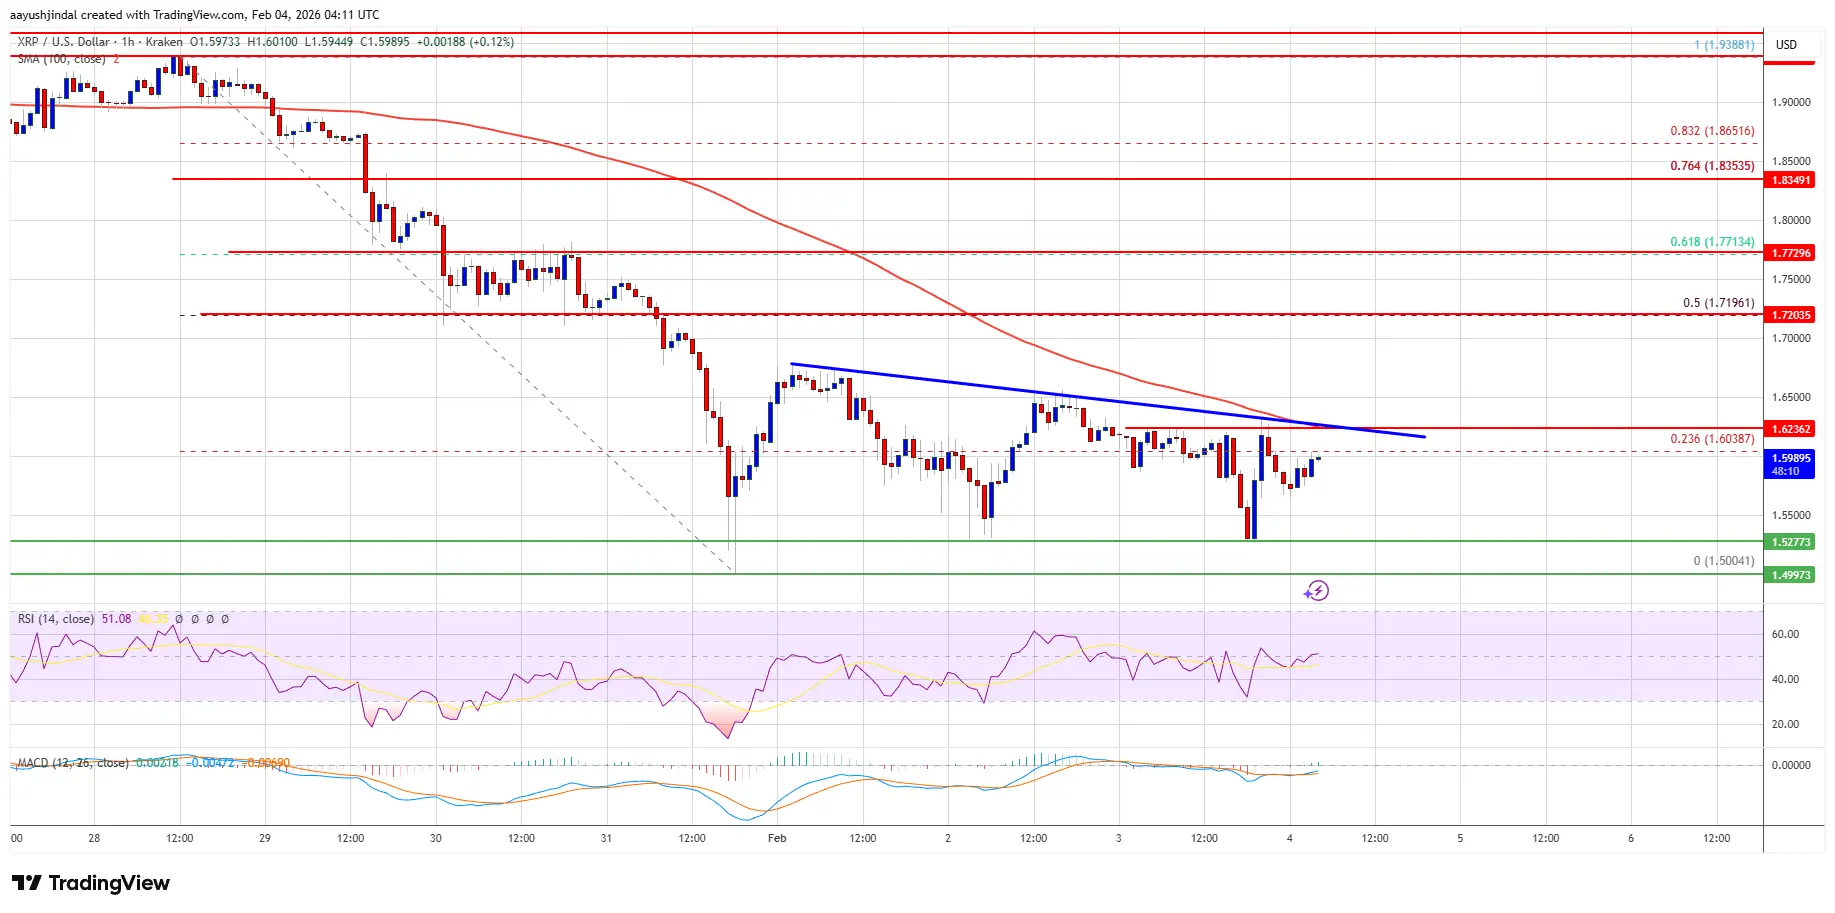Screen dimensions: 1835x913
Task: Click the 48:10 countdown under the price label
Action: 1787,471
